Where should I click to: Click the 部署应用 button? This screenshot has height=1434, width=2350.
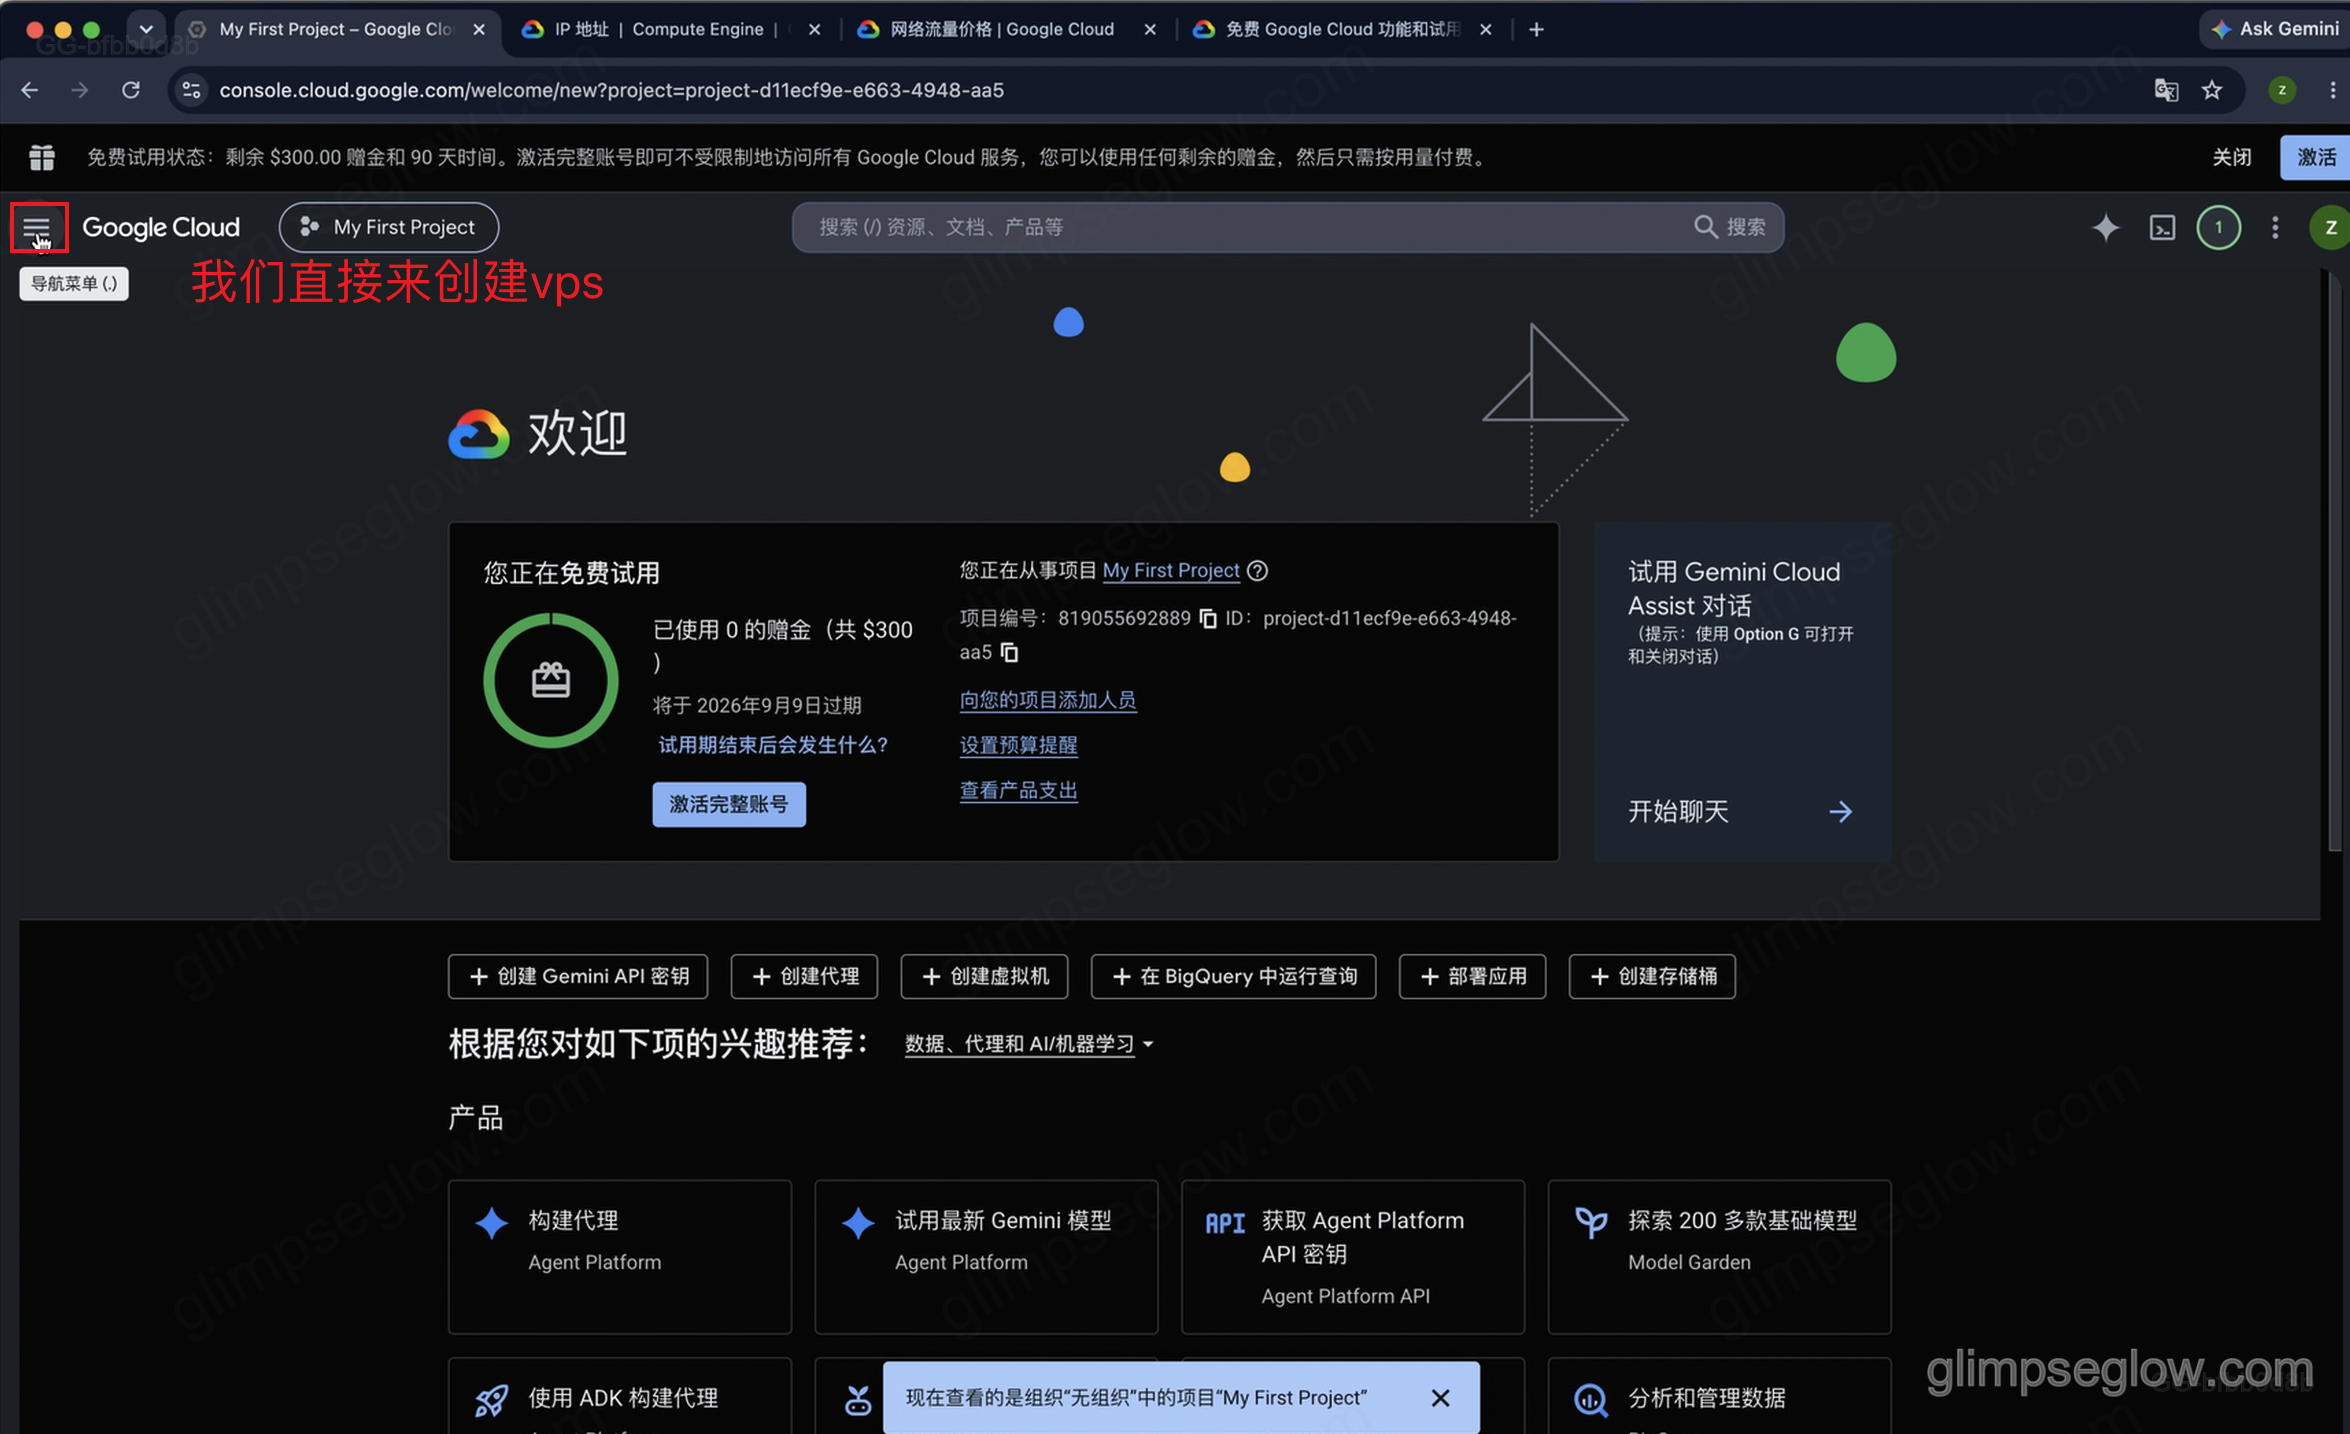click(1472, 976)
